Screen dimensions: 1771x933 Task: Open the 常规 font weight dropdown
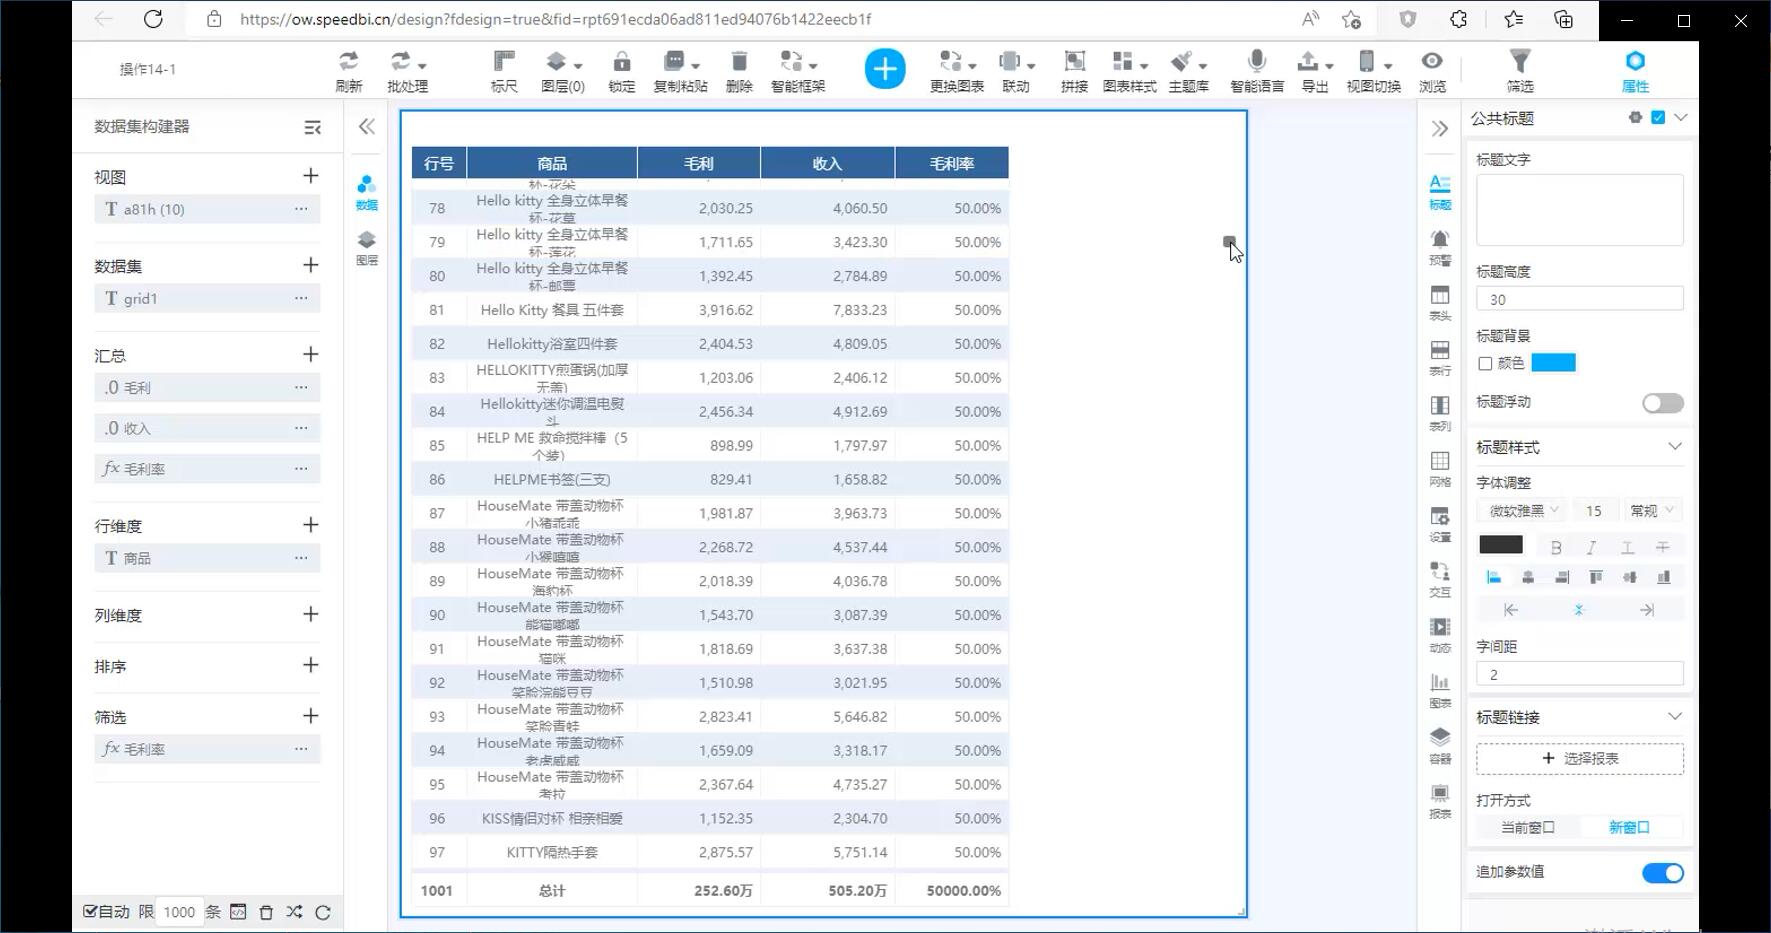tap(1651, 511)
